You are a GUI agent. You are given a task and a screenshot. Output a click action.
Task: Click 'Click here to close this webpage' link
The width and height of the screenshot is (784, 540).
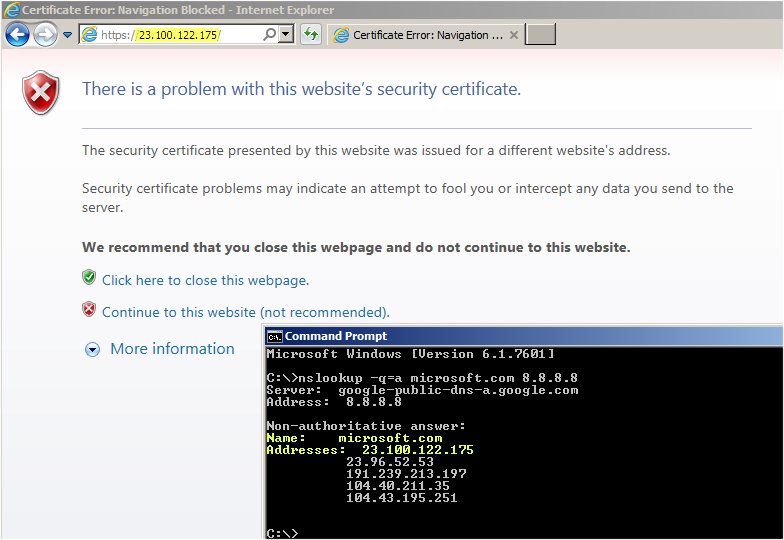(x=205, y=280)
